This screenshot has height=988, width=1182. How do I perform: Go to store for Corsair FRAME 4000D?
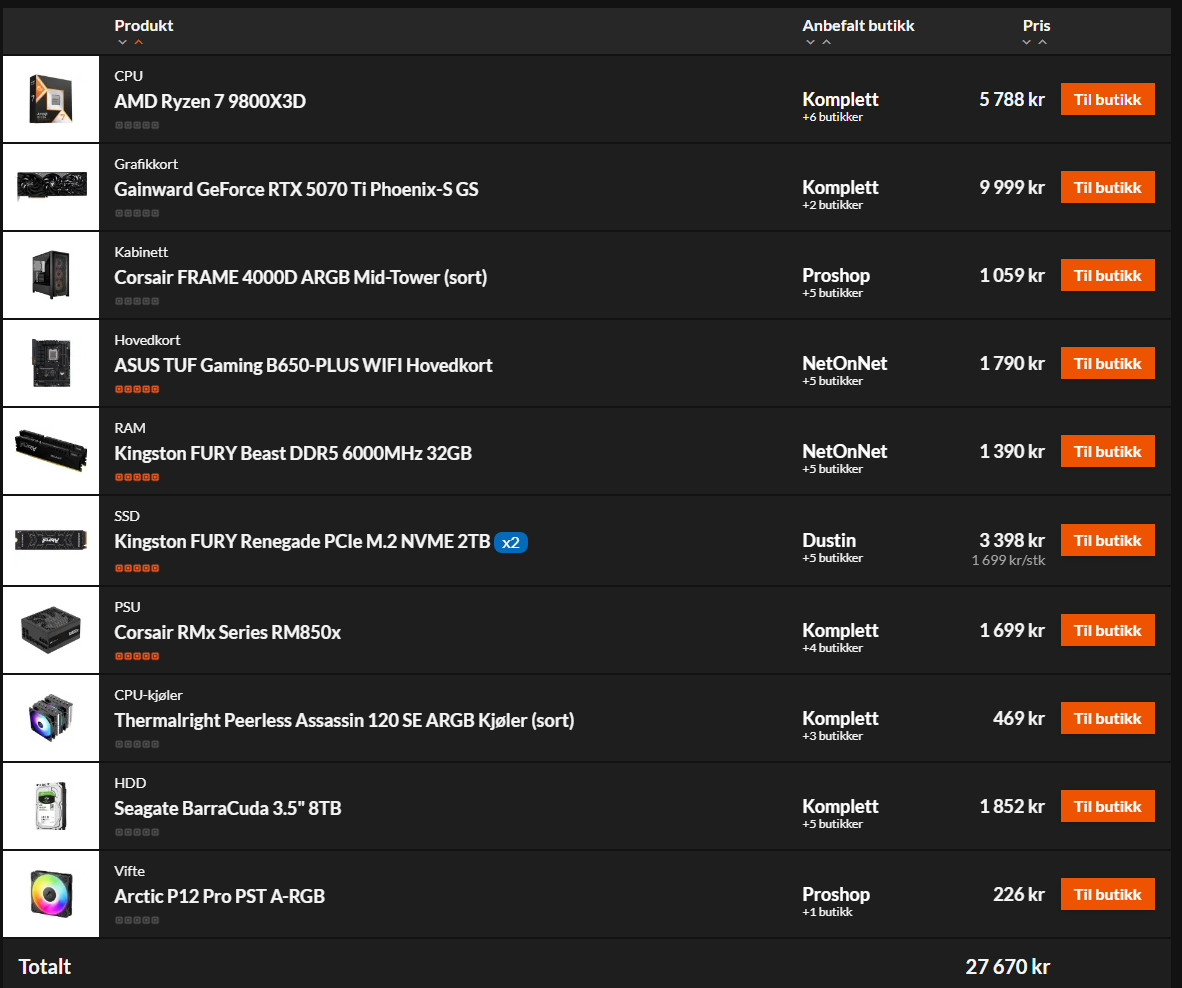pos(1107,276)
